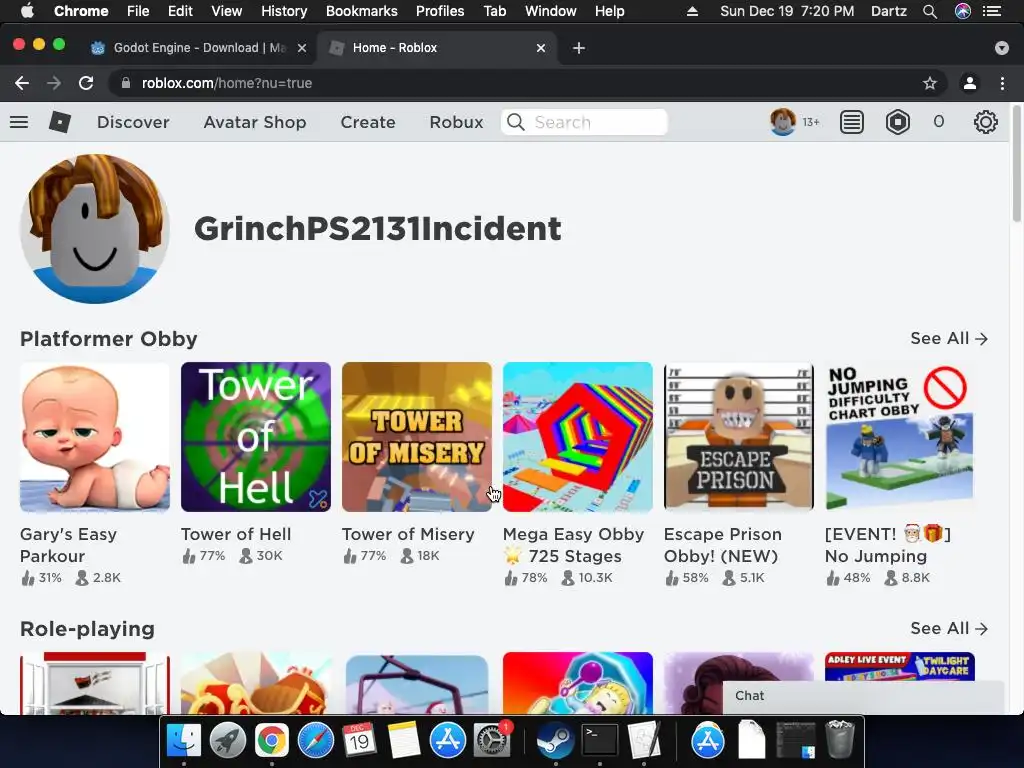This screenshot has width=1024, height=768.
Task: Click the Siri icon in menu bar
Action: tap(963, 11)
